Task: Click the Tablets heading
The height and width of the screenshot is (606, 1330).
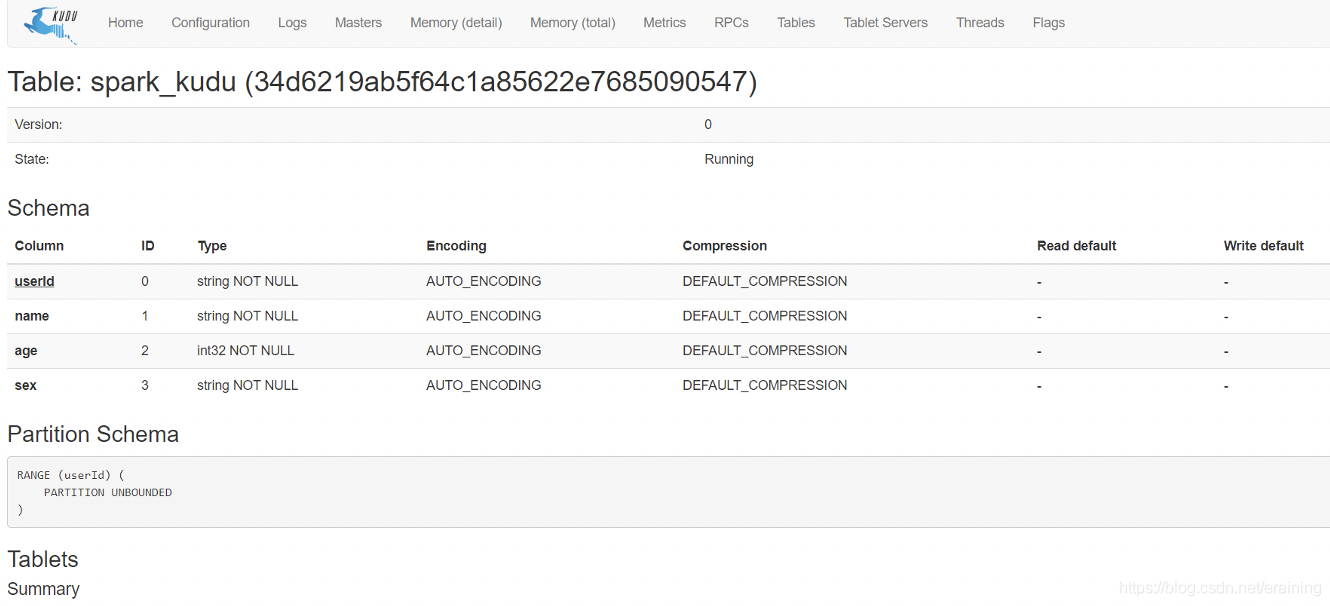Action: point(43,559)
